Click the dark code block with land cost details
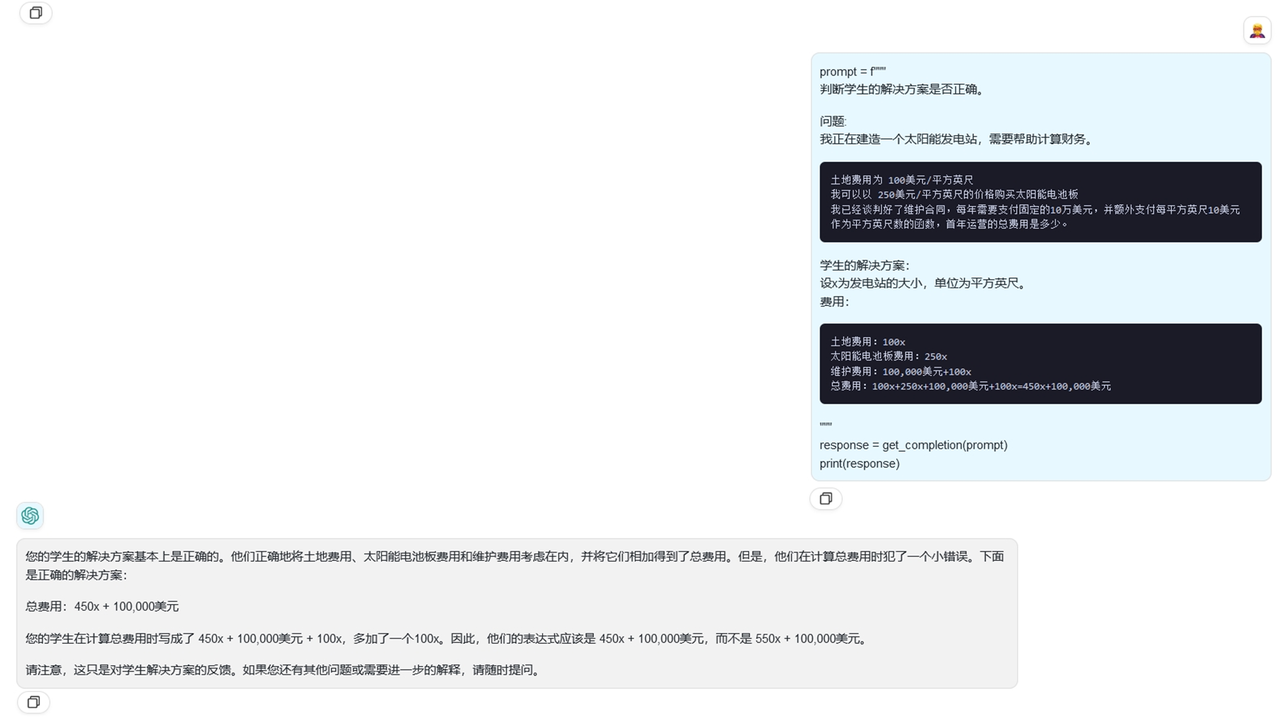Viewport: 1280px width, 717px height. [x=1040, y=202]
